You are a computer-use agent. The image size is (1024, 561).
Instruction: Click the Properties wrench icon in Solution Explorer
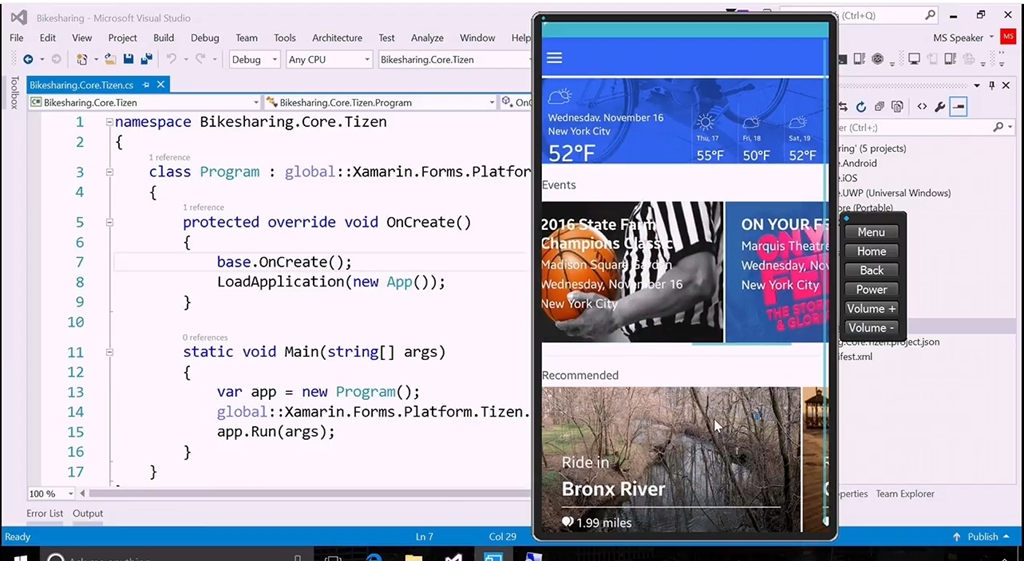940,106
